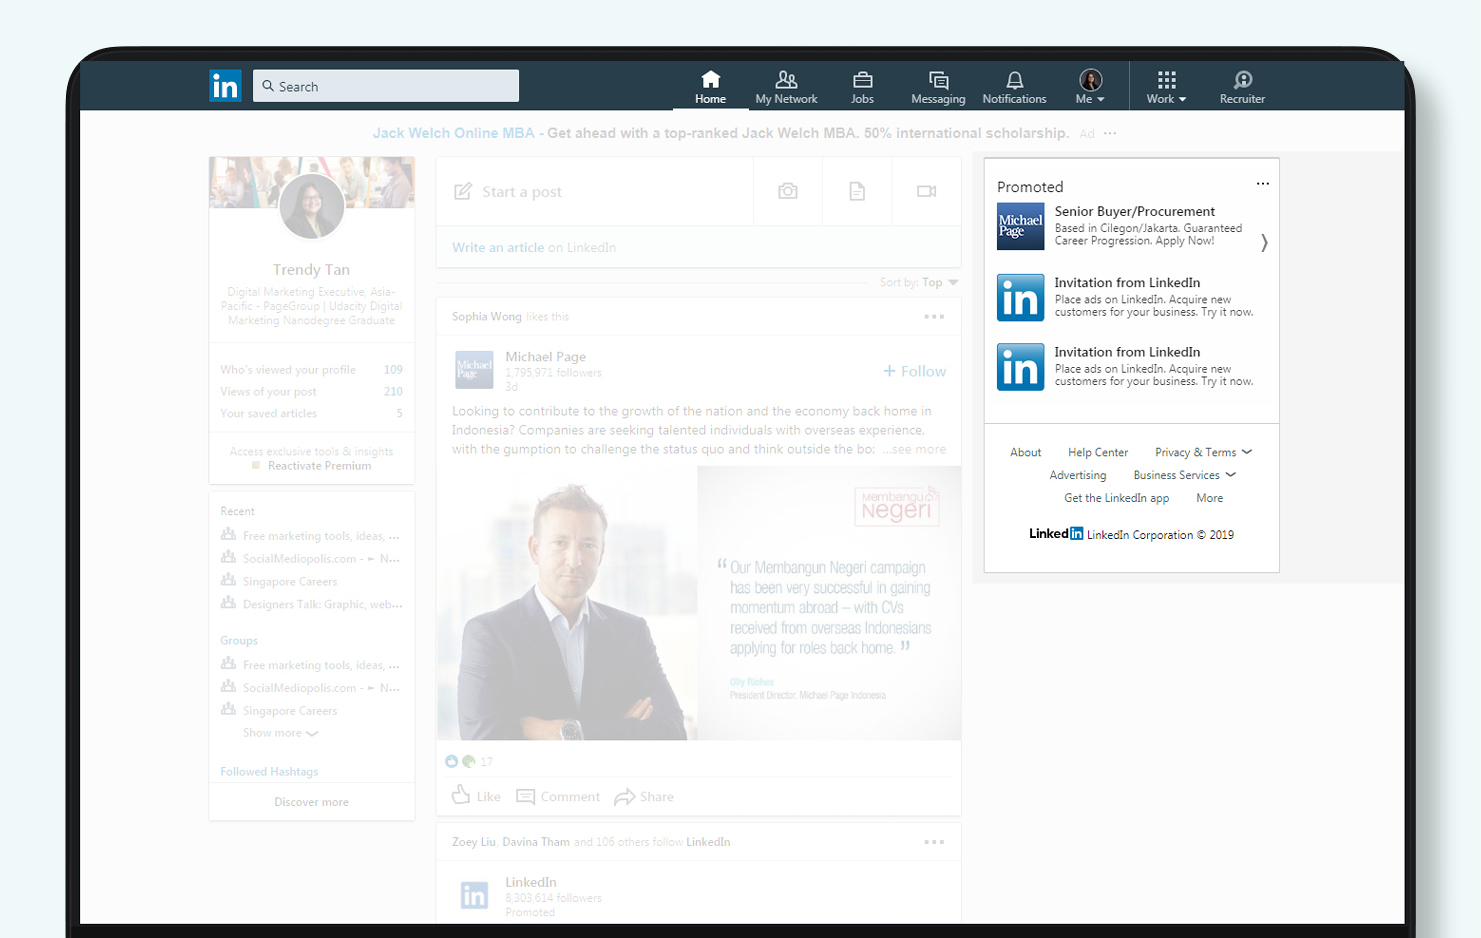Expand post text with see more

click(914, 450)
